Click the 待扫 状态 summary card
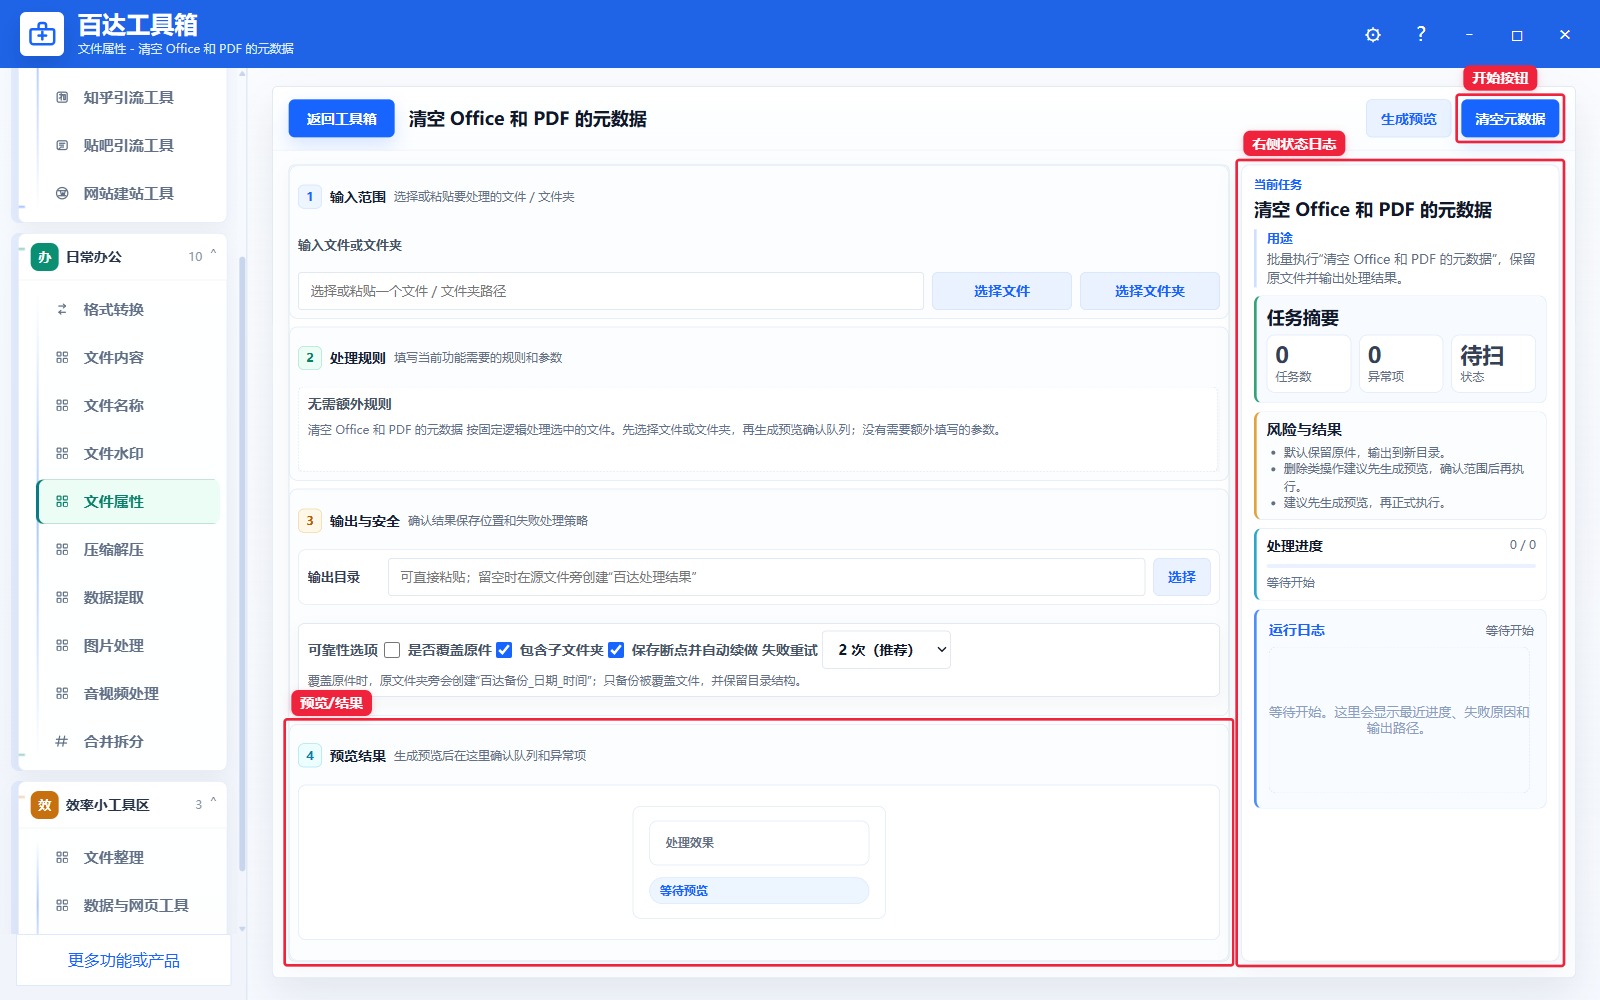 1492,363
